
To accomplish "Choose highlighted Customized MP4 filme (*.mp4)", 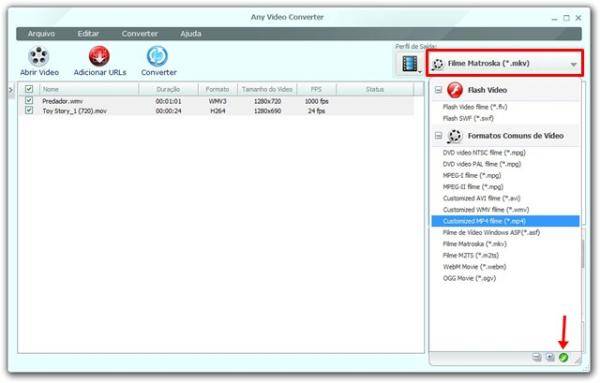I will pyautogui.click(x=505, y=221).
